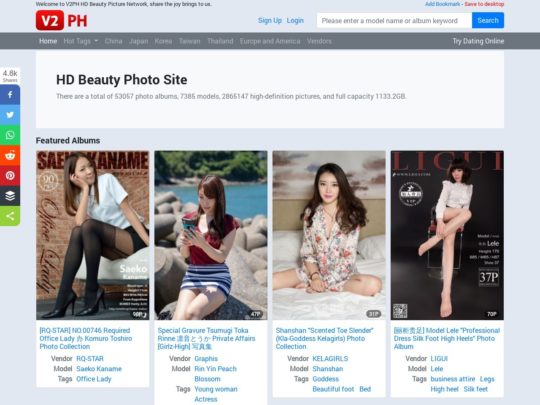The image size is (540, 405).
Task: Pin this page with Pinterest icon
Action: click(x=10, y=176)
